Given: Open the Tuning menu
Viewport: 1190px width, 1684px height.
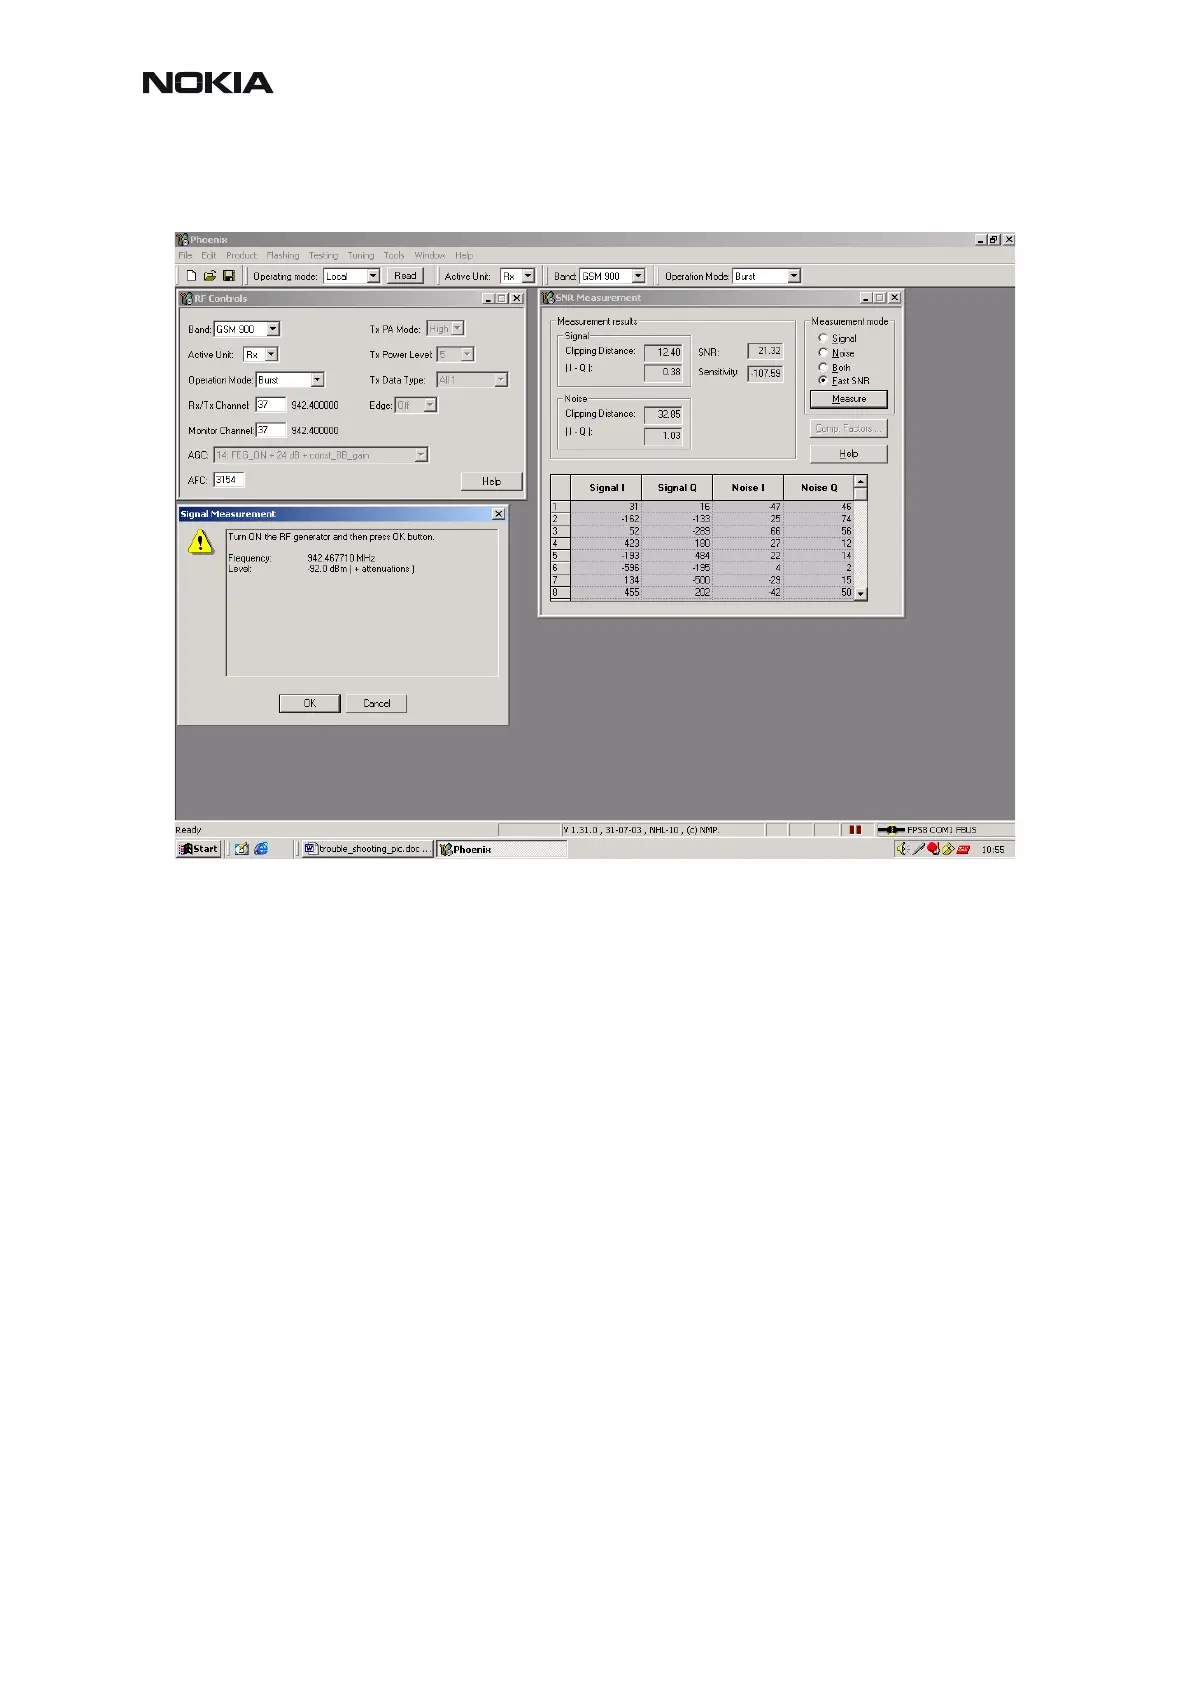Looking at the screenshot, I should tap(361, 256).
